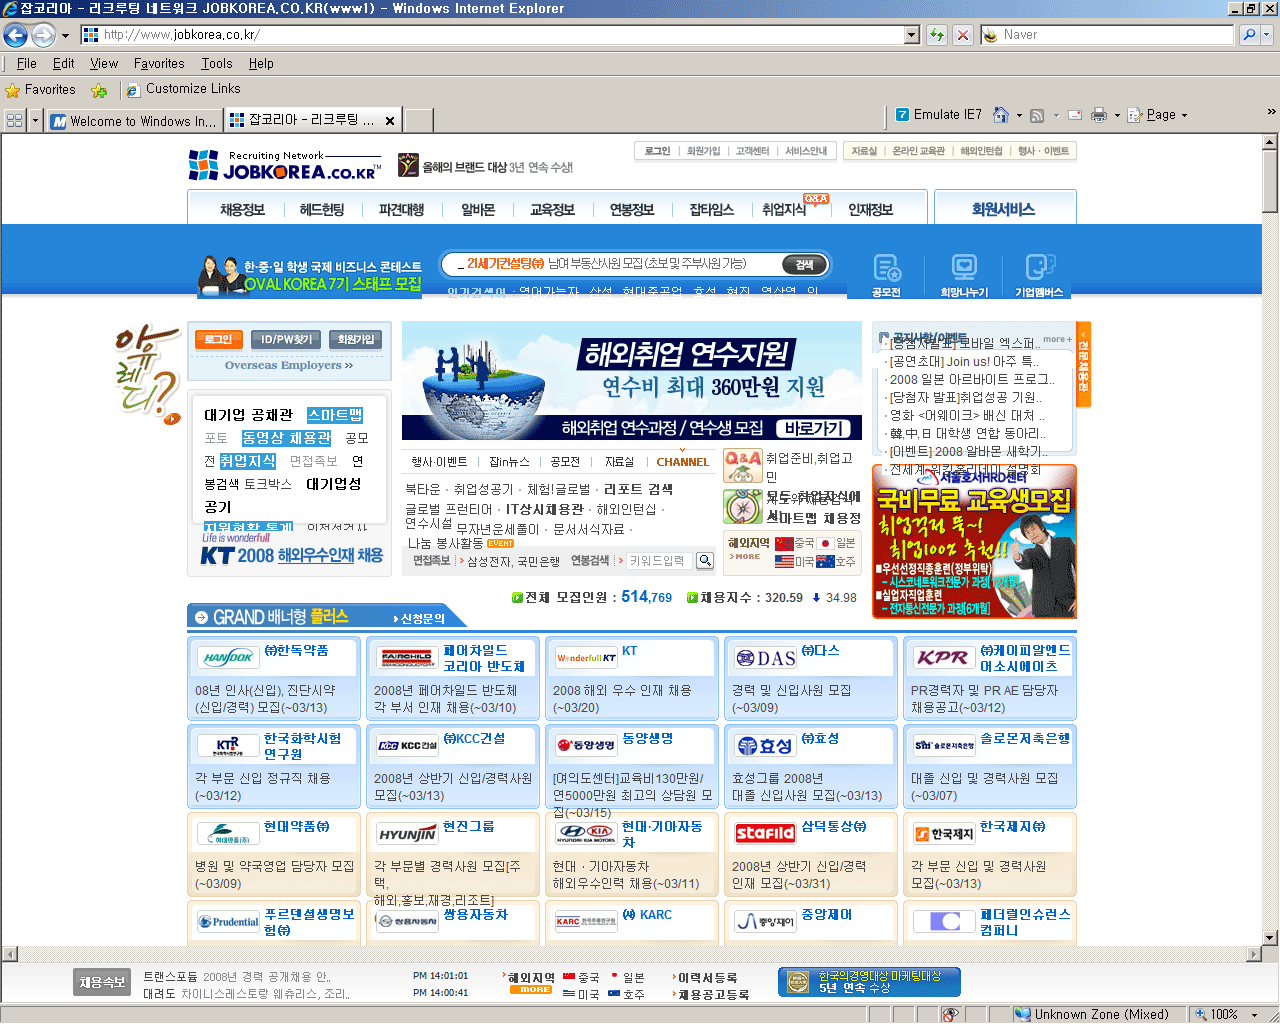This screenshot has width=1280, height=1024.
Task: Click the Japan flag in 해외지역 panel
Action: pos(825,543)
